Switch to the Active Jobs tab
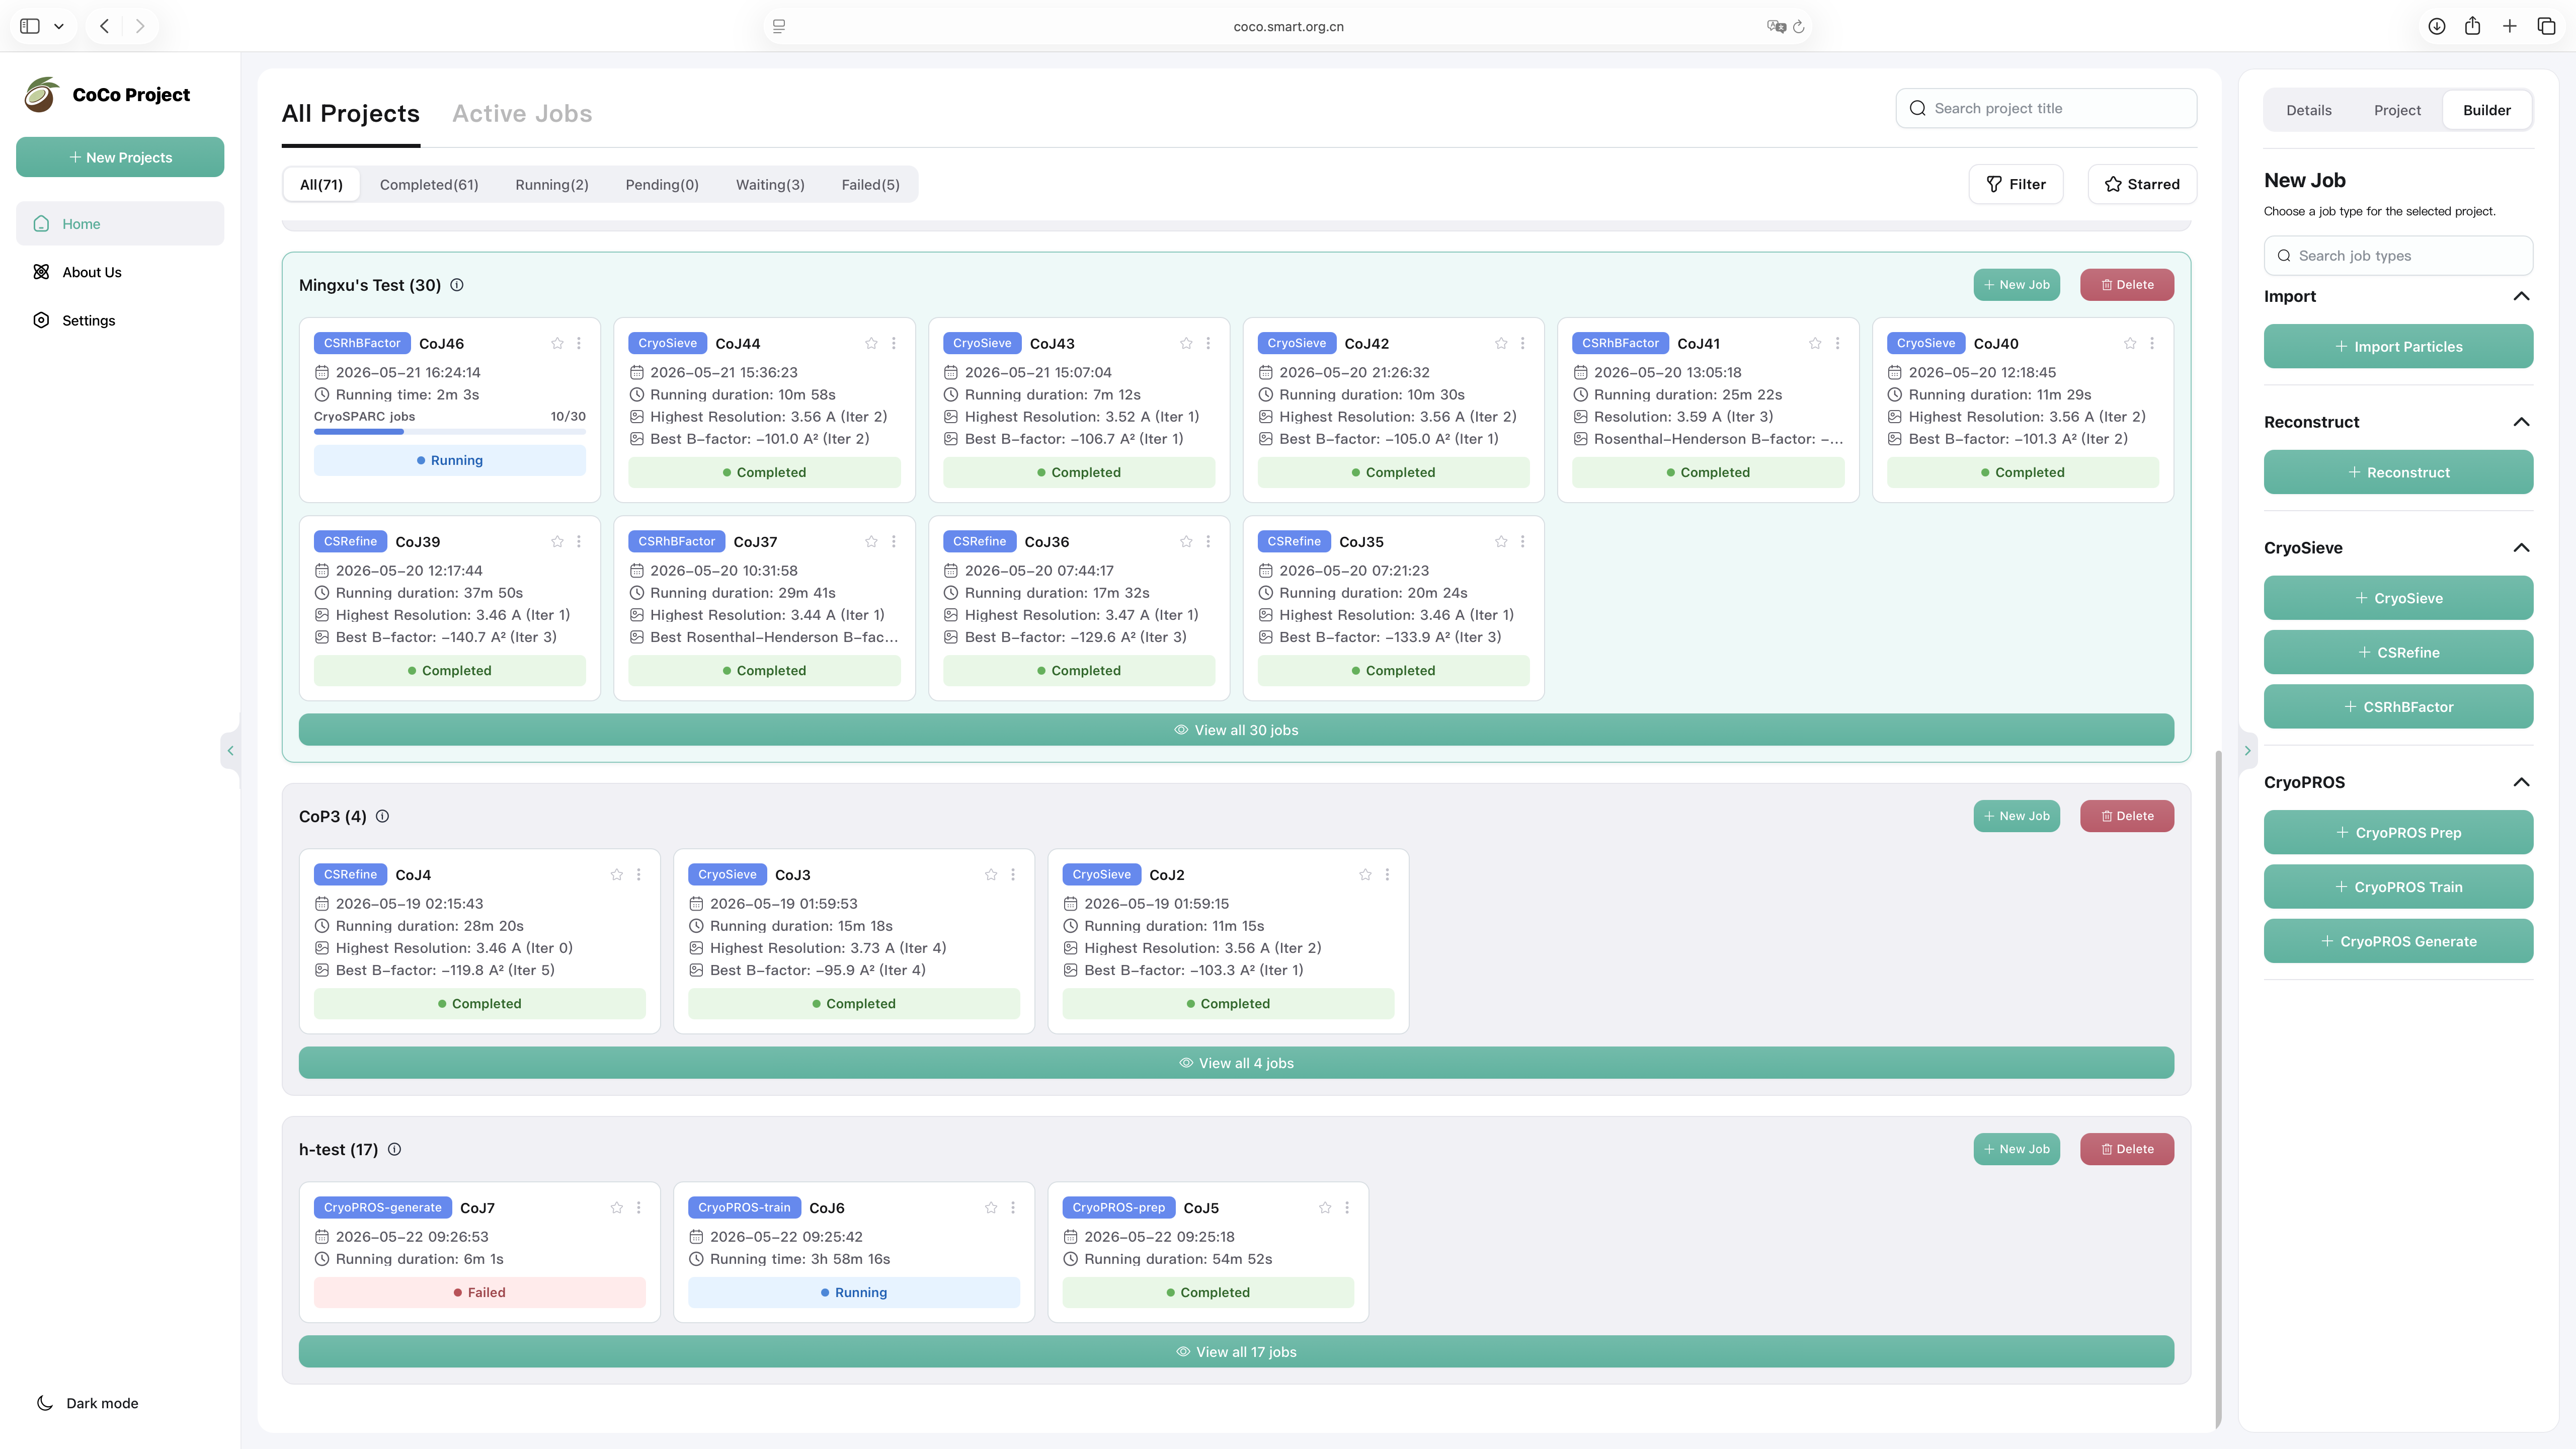 pyautogui.click(x=522, y=114)
